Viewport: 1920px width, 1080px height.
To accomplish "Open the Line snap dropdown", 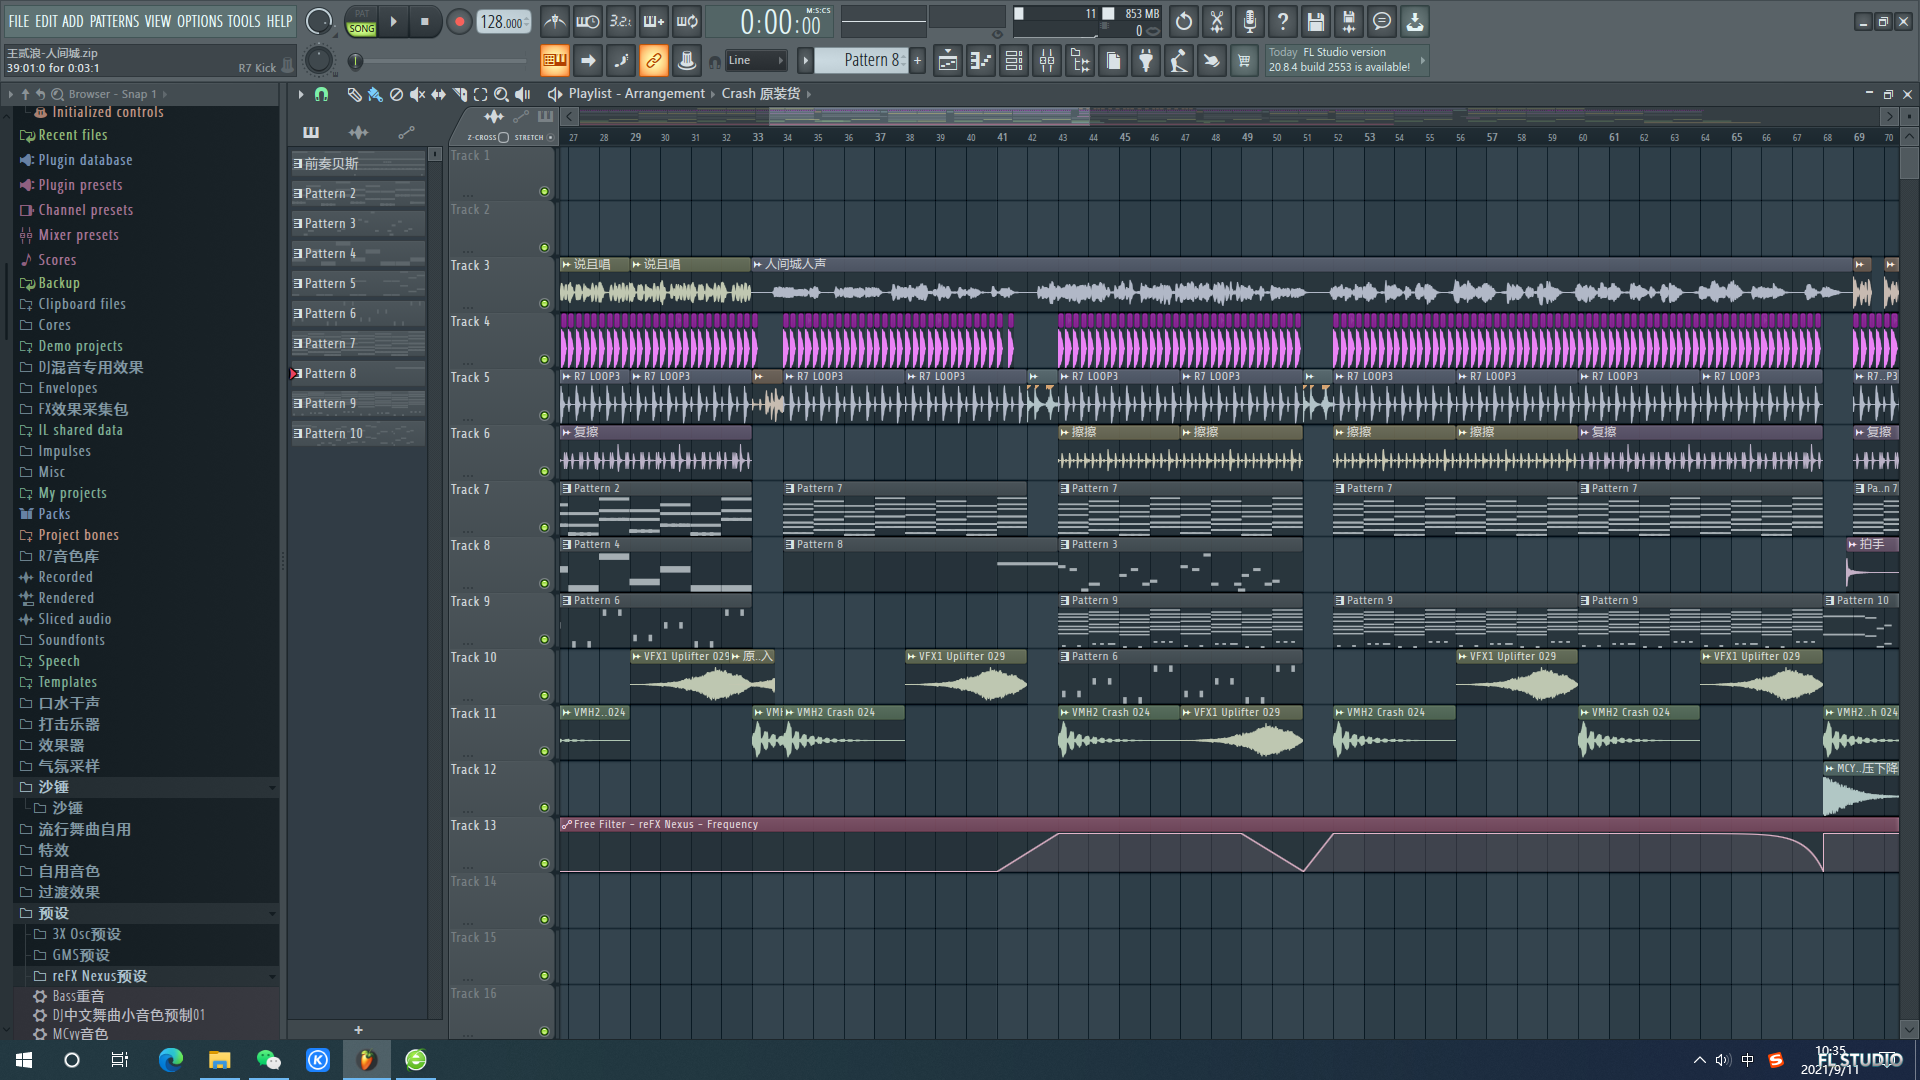I will 756,61.
